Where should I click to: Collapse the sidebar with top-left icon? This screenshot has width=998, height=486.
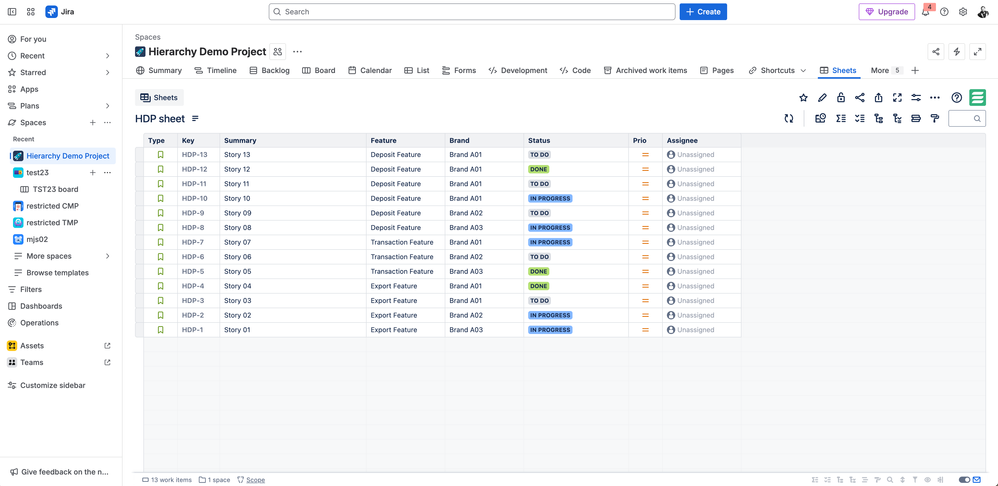pos(12,11)
